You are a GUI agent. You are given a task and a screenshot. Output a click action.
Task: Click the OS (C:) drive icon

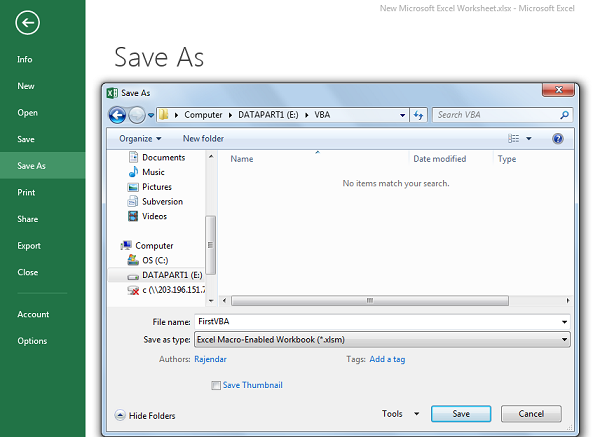pos(133,260)
